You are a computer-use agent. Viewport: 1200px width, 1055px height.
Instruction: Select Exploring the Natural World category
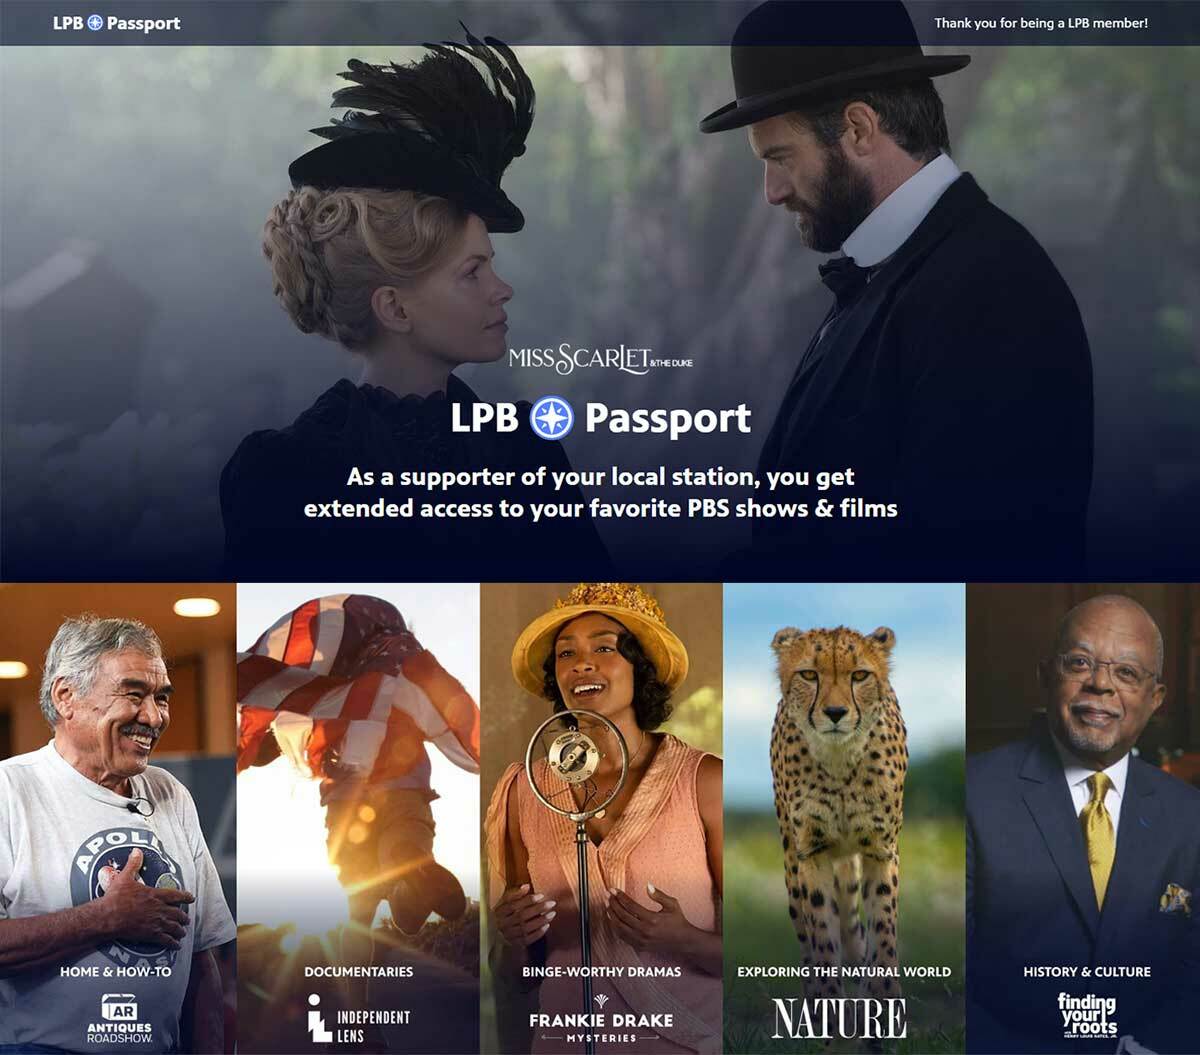pos(844,971)
